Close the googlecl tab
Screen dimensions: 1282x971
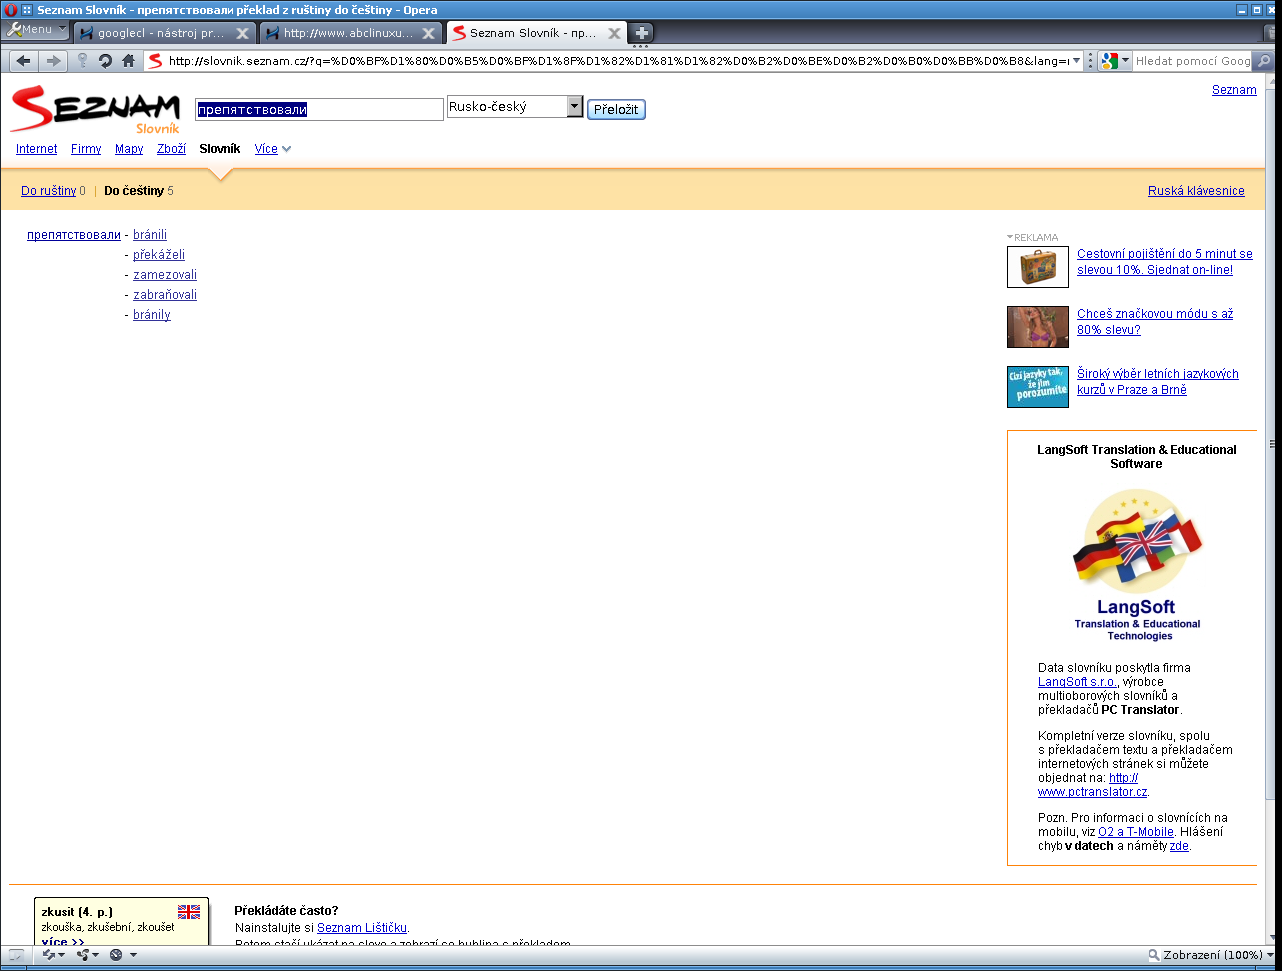242,33
